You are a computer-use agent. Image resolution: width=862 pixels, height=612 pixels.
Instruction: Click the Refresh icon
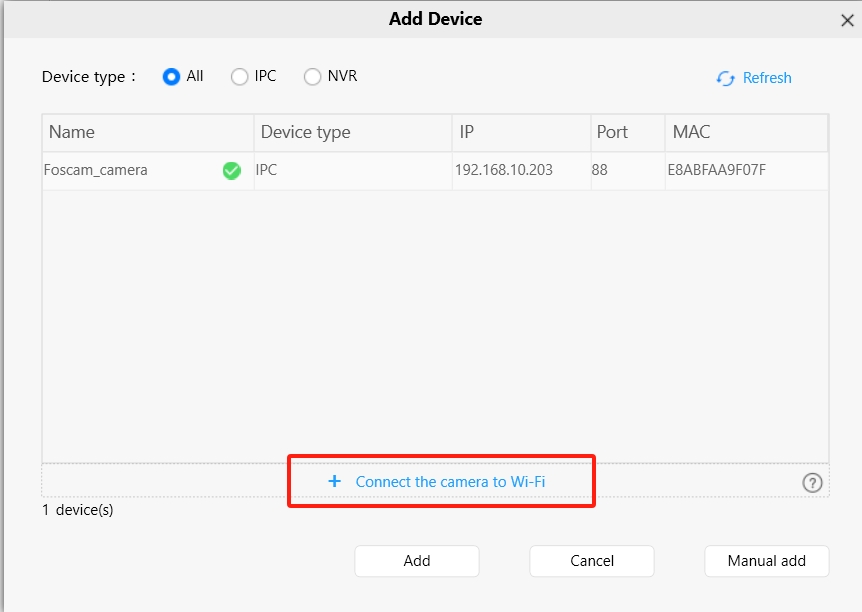[725, 78]
